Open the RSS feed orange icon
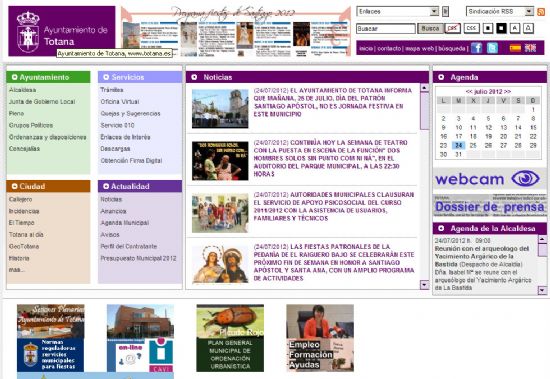 [541, 12]
